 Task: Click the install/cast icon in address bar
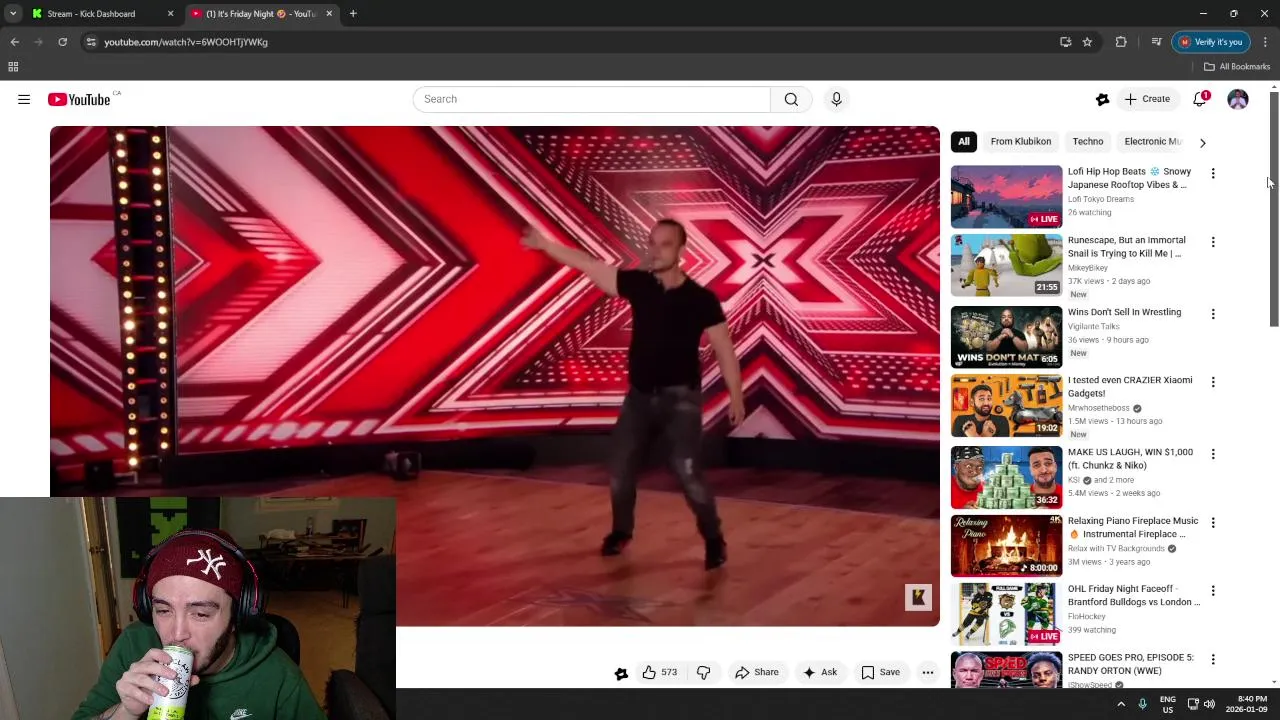point(1065,42)
